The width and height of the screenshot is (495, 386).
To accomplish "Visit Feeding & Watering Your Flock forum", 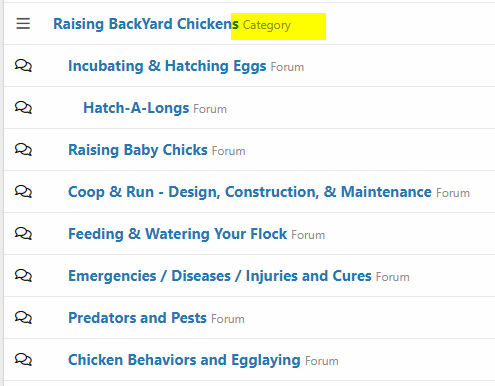I will point(178,234).
